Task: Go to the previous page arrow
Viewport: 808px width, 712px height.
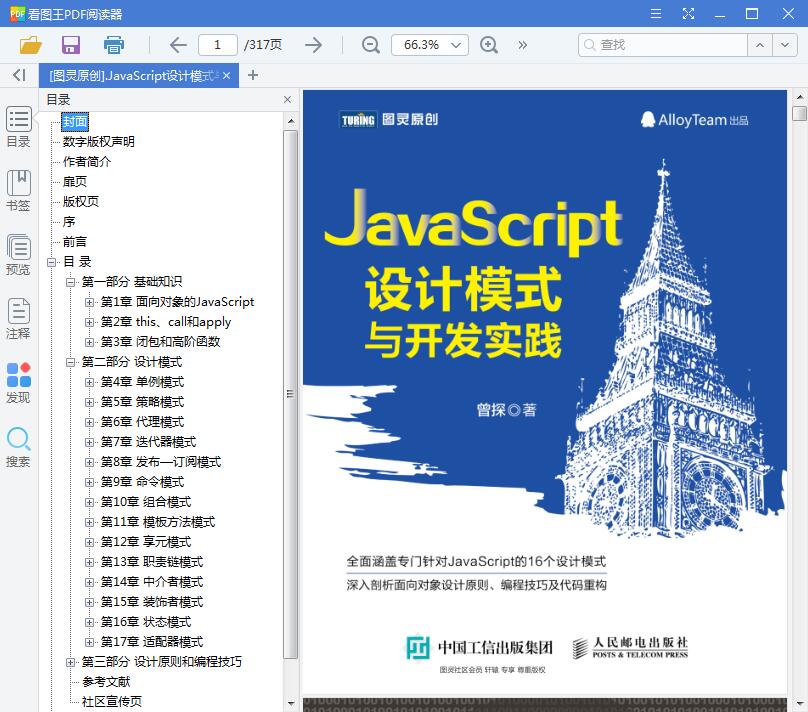Action: 178,45
